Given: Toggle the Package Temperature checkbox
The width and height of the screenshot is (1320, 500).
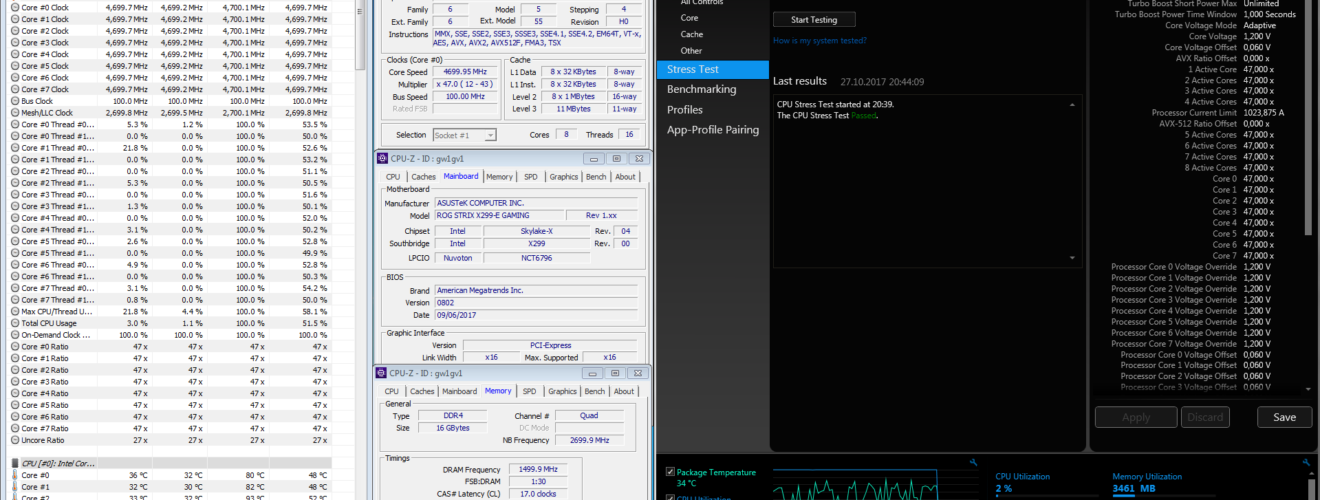Looking at the screenshot, I should (670, 472).
